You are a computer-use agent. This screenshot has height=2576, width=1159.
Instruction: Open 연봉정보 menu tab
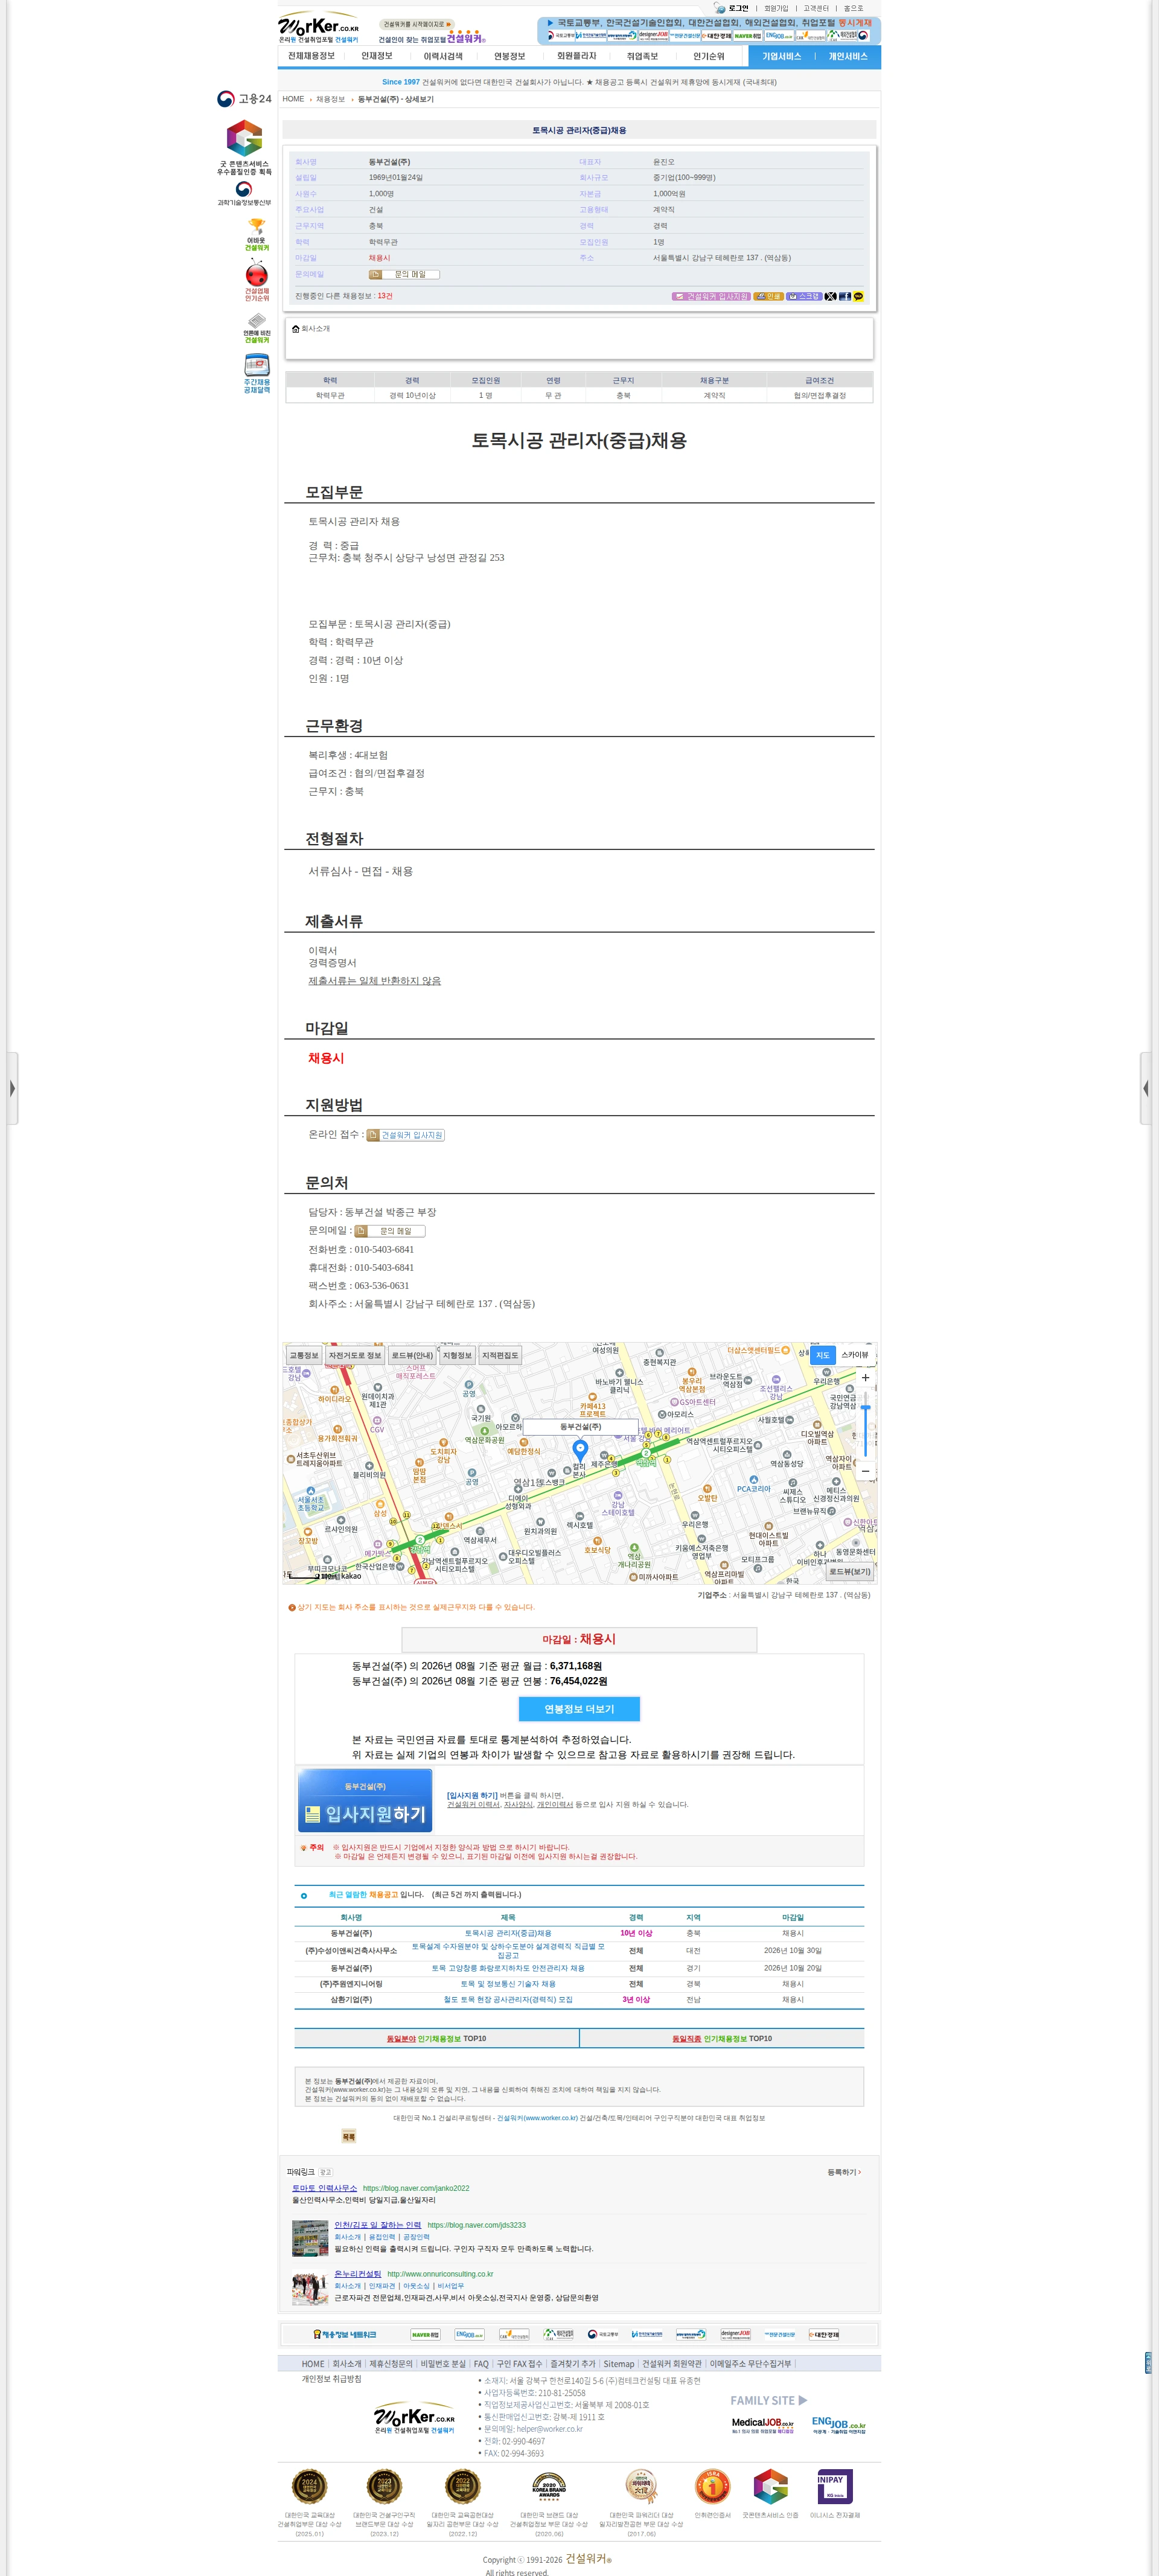pos(509,56)
